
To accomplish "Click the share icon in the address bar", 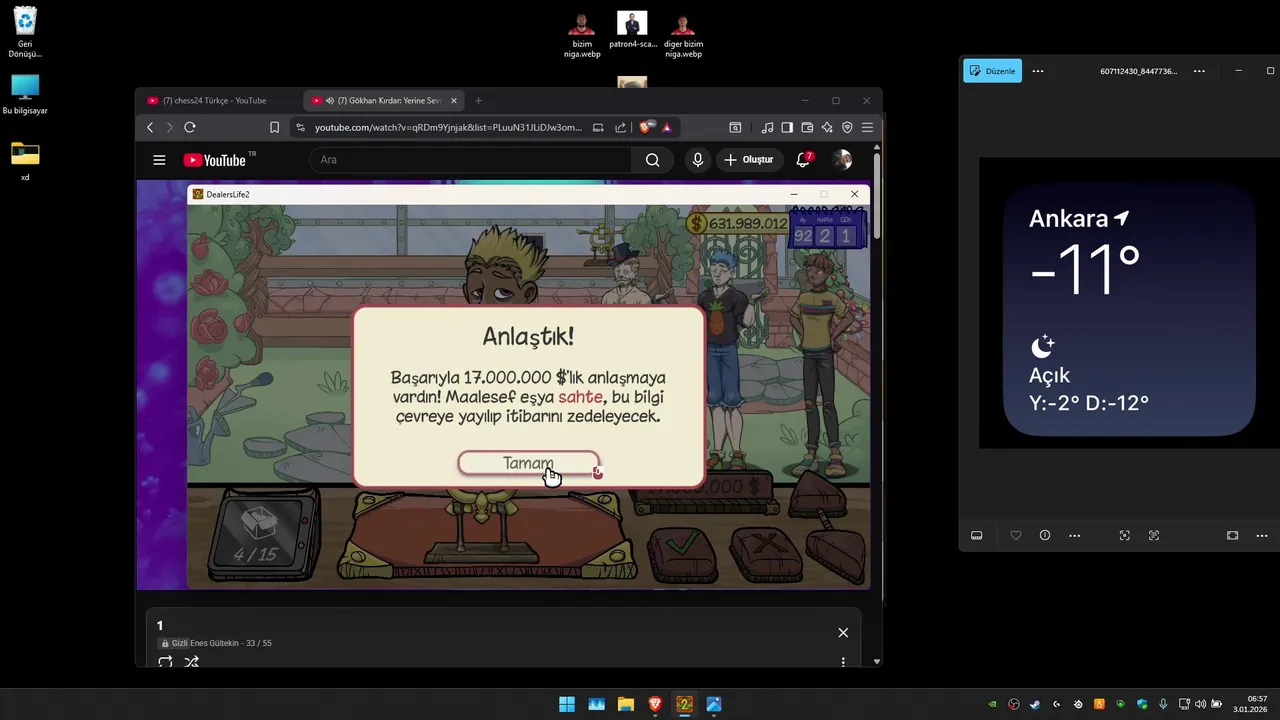I will coord(620,128).
